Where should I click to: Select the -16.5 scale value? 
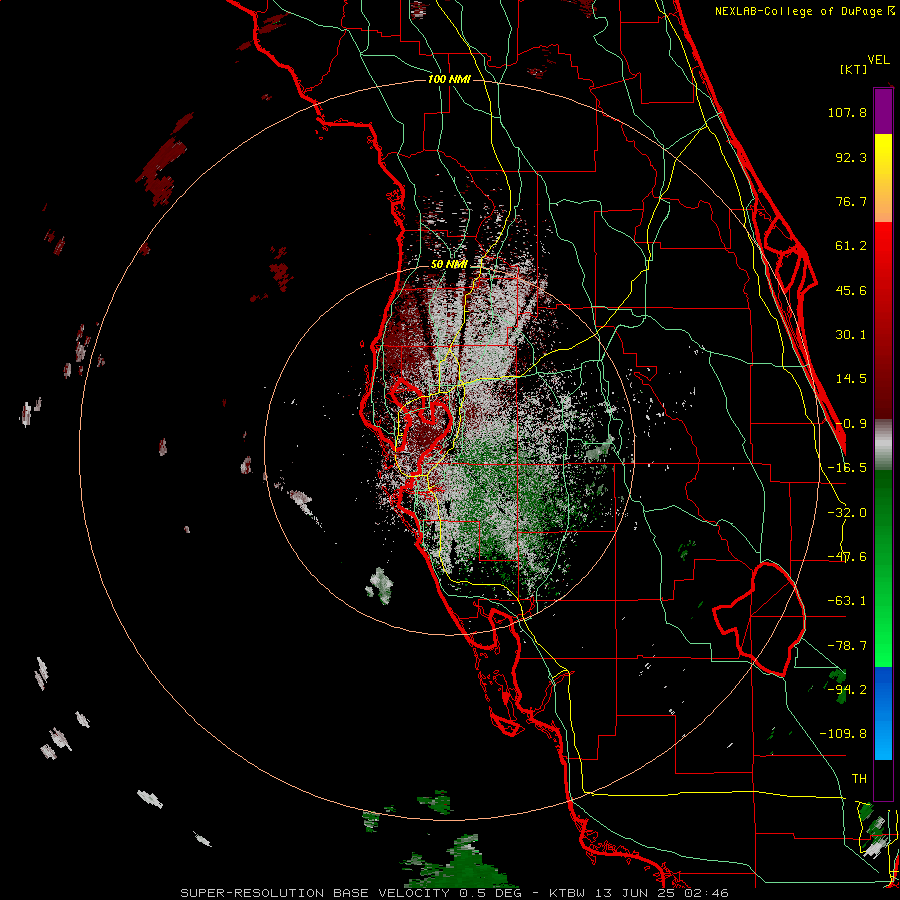point(847,468)
